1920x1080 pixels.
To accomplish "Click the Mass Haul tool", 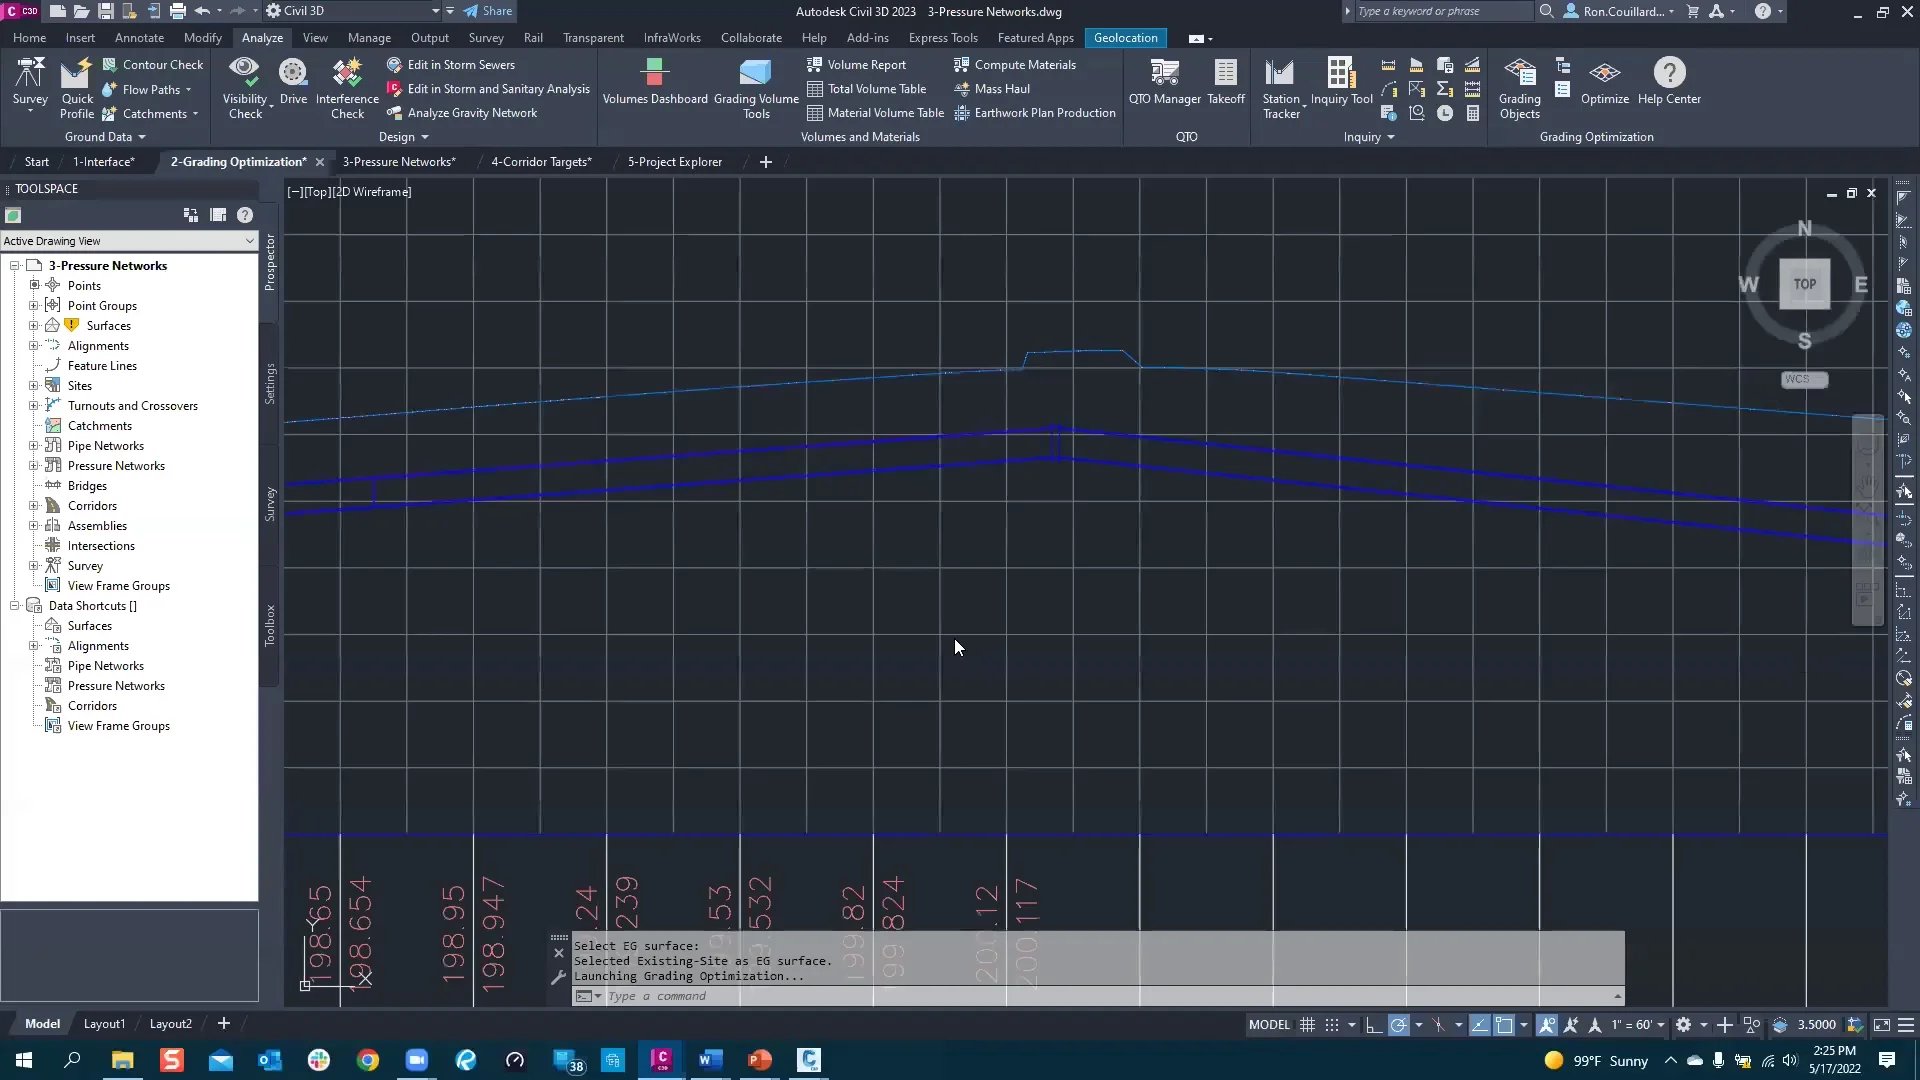I will tap(992, 89).
